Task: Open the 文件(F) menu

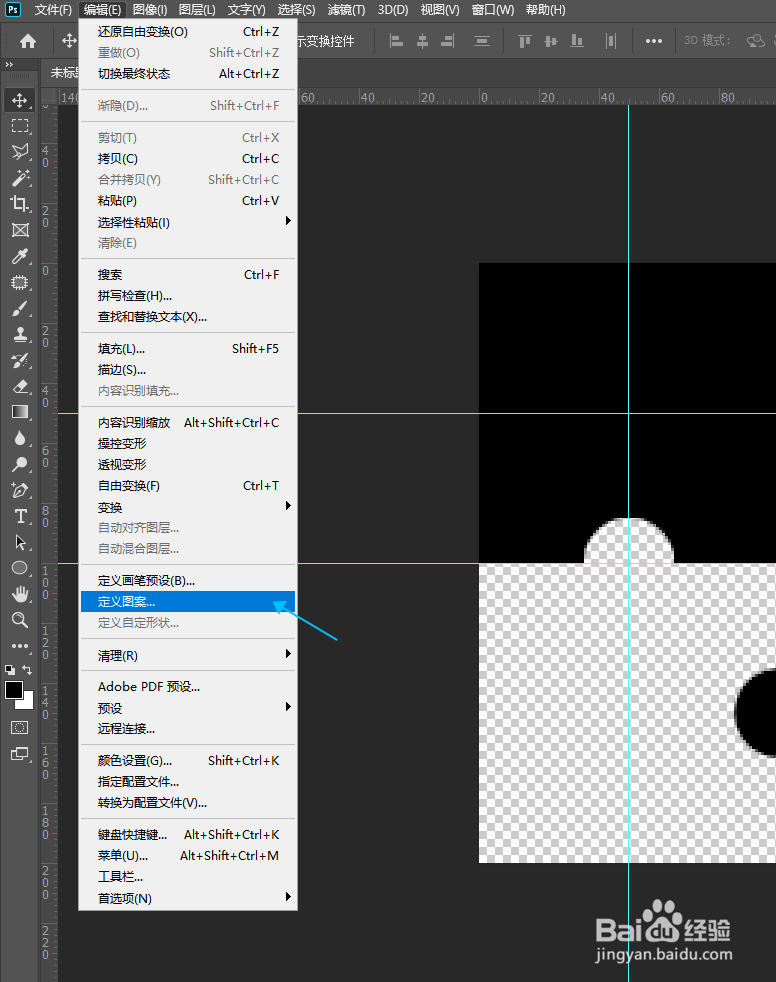Action: 53,9
